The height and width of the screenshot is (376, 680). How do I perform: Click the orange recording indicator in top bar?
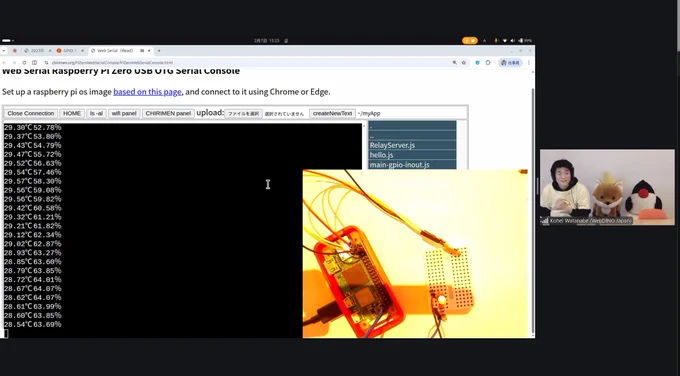470,41
